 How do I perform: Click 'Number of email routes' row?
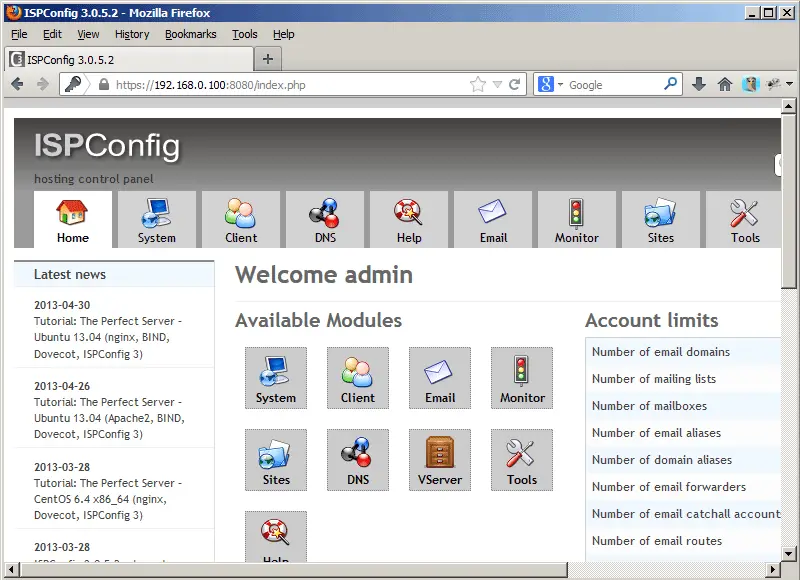point(683,541)
